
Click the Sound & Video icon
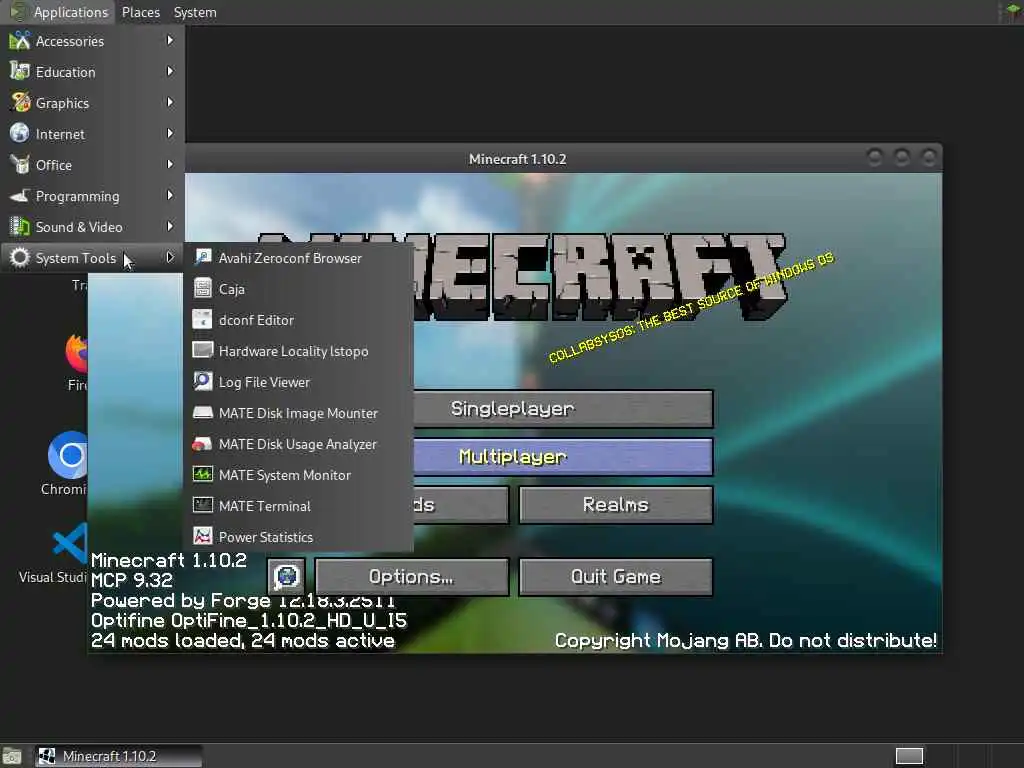[20, 227]
